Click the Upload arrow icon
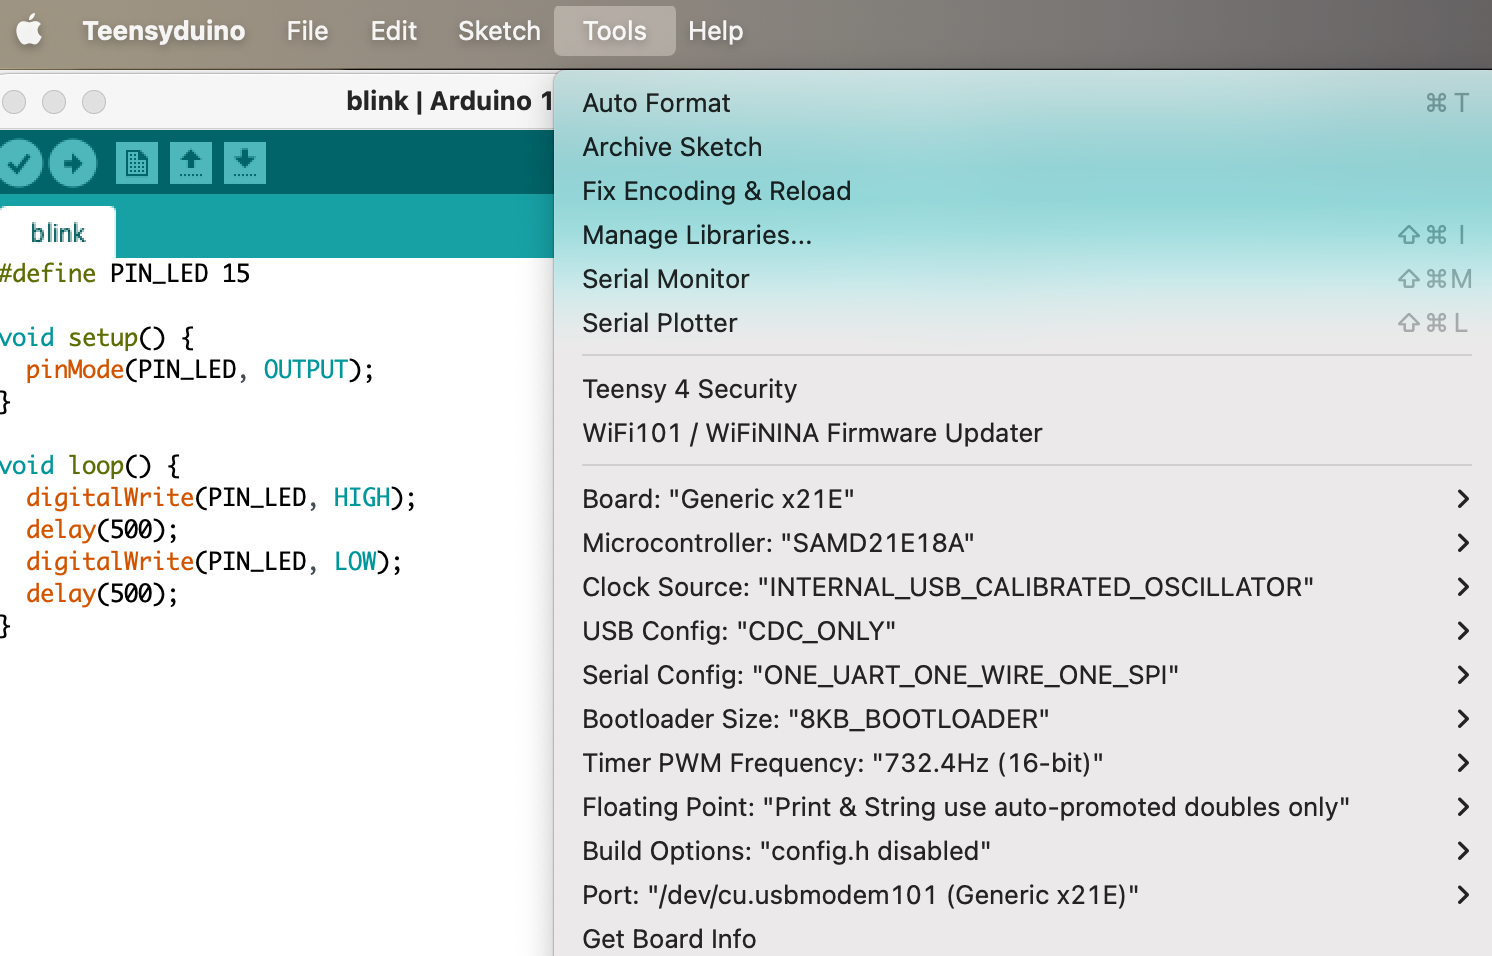Image resolution: width=1492 pixels, height=956 pixels. (x=73, y=163)
